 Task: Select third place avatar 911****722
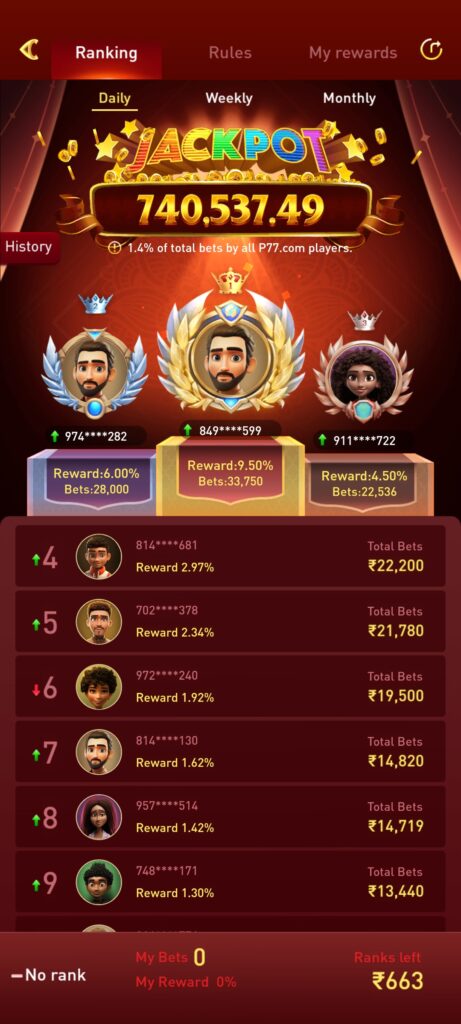click(363, 381)
